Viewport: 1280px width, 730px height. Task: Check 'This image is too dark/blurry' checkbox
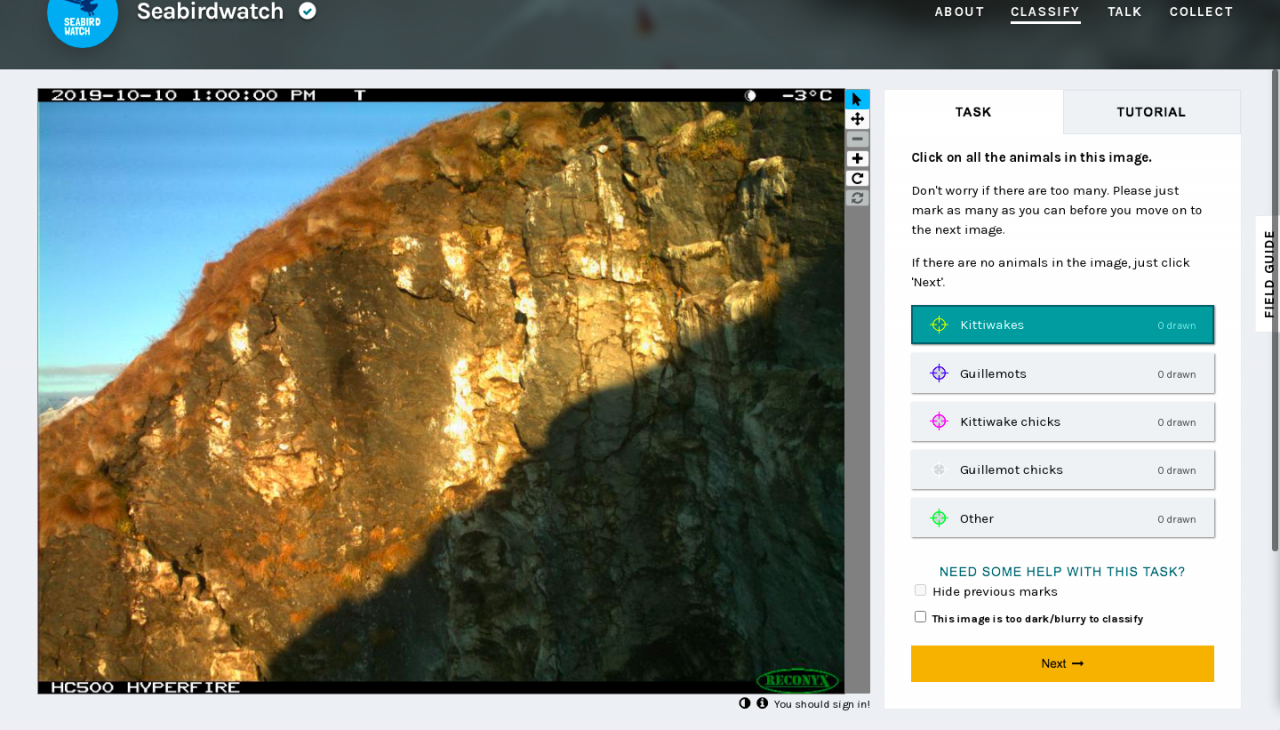tap(920, 617)
